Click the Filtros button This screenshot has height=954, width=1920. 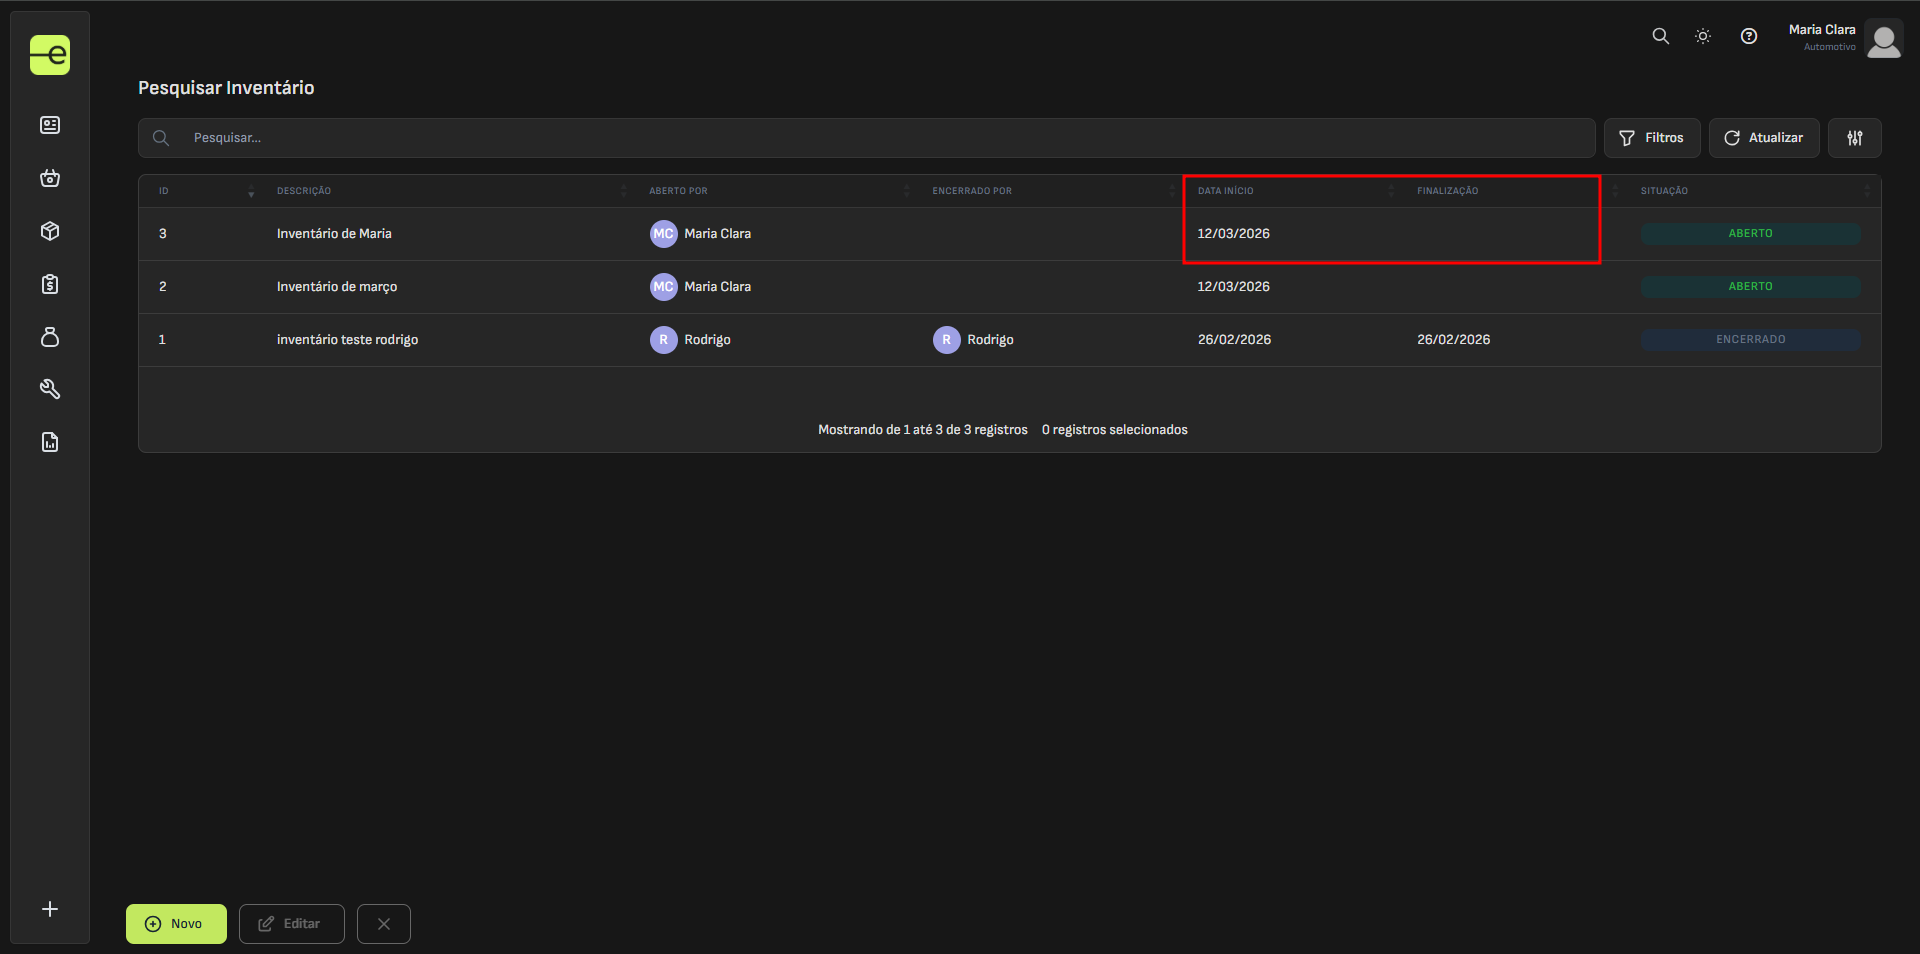1652,138
